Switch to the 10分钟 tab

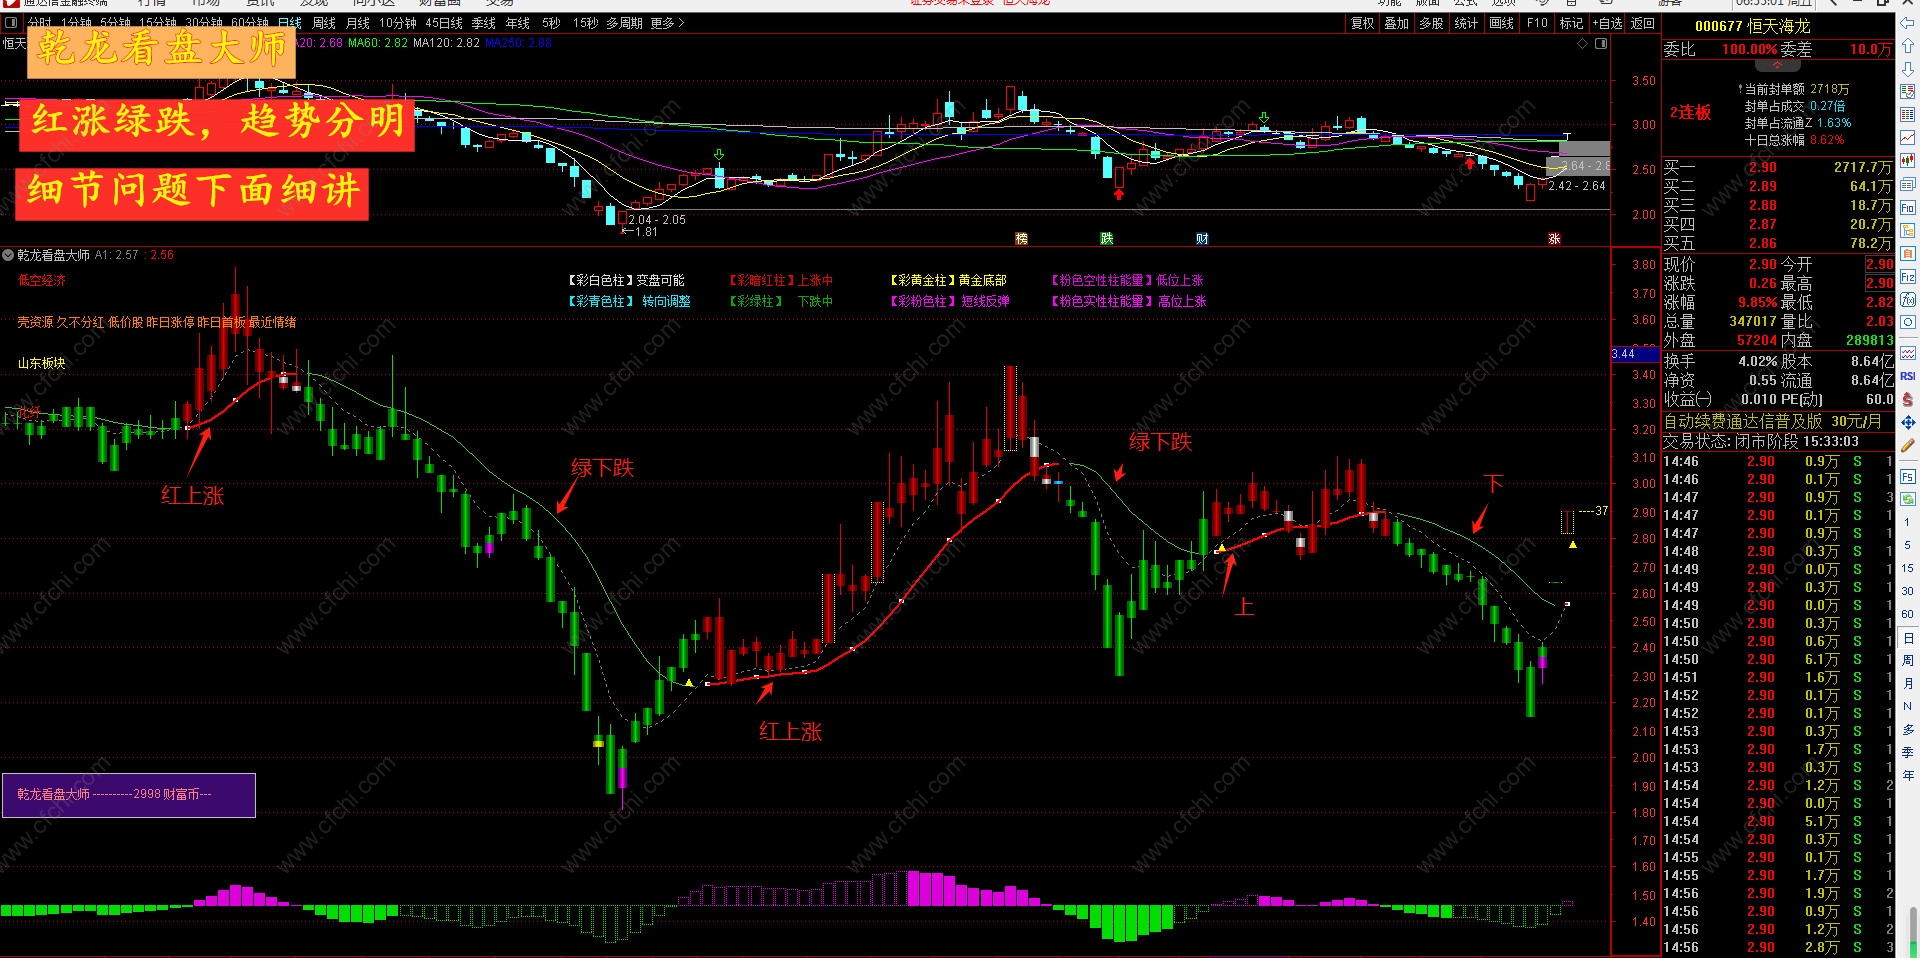click(398, 23)
